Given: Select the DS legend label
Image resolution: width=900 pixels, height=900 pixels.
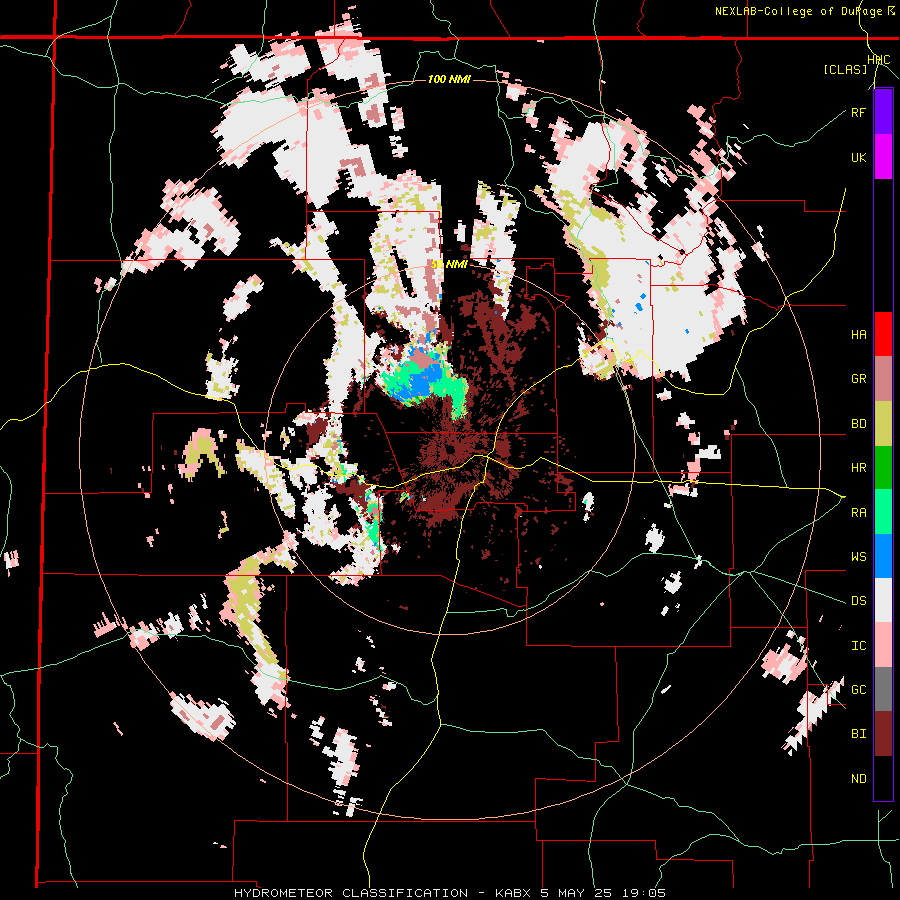Looking at the screenshot, I should (858, 601).
